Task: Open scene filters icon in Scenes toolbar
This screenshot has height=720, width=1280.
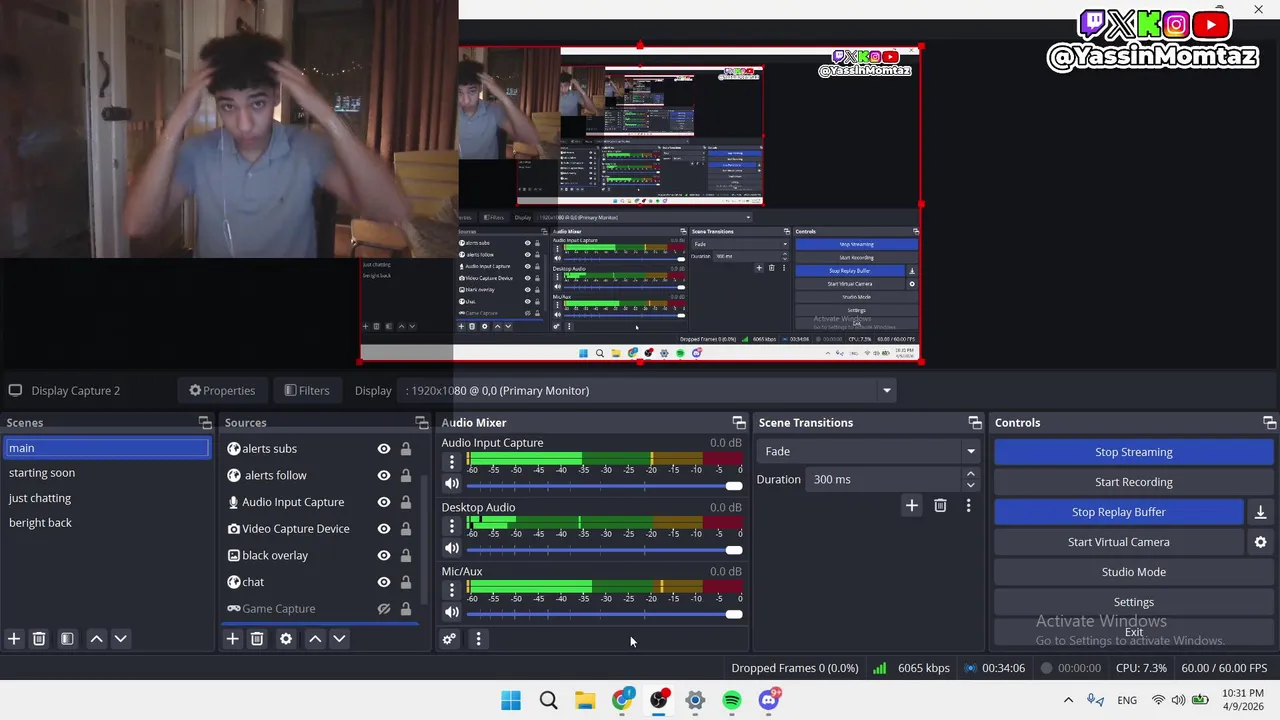Action: coord(67,639)
